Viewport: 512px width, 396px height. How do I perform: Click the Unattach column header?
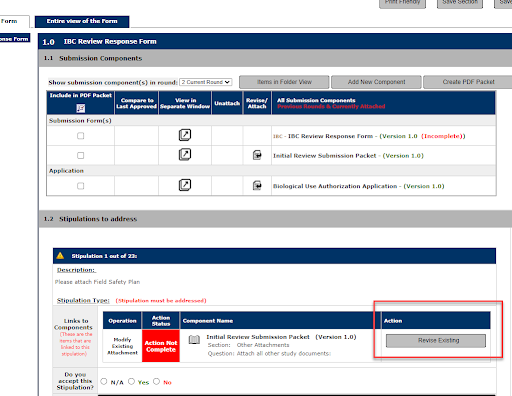tap(227, 103)
